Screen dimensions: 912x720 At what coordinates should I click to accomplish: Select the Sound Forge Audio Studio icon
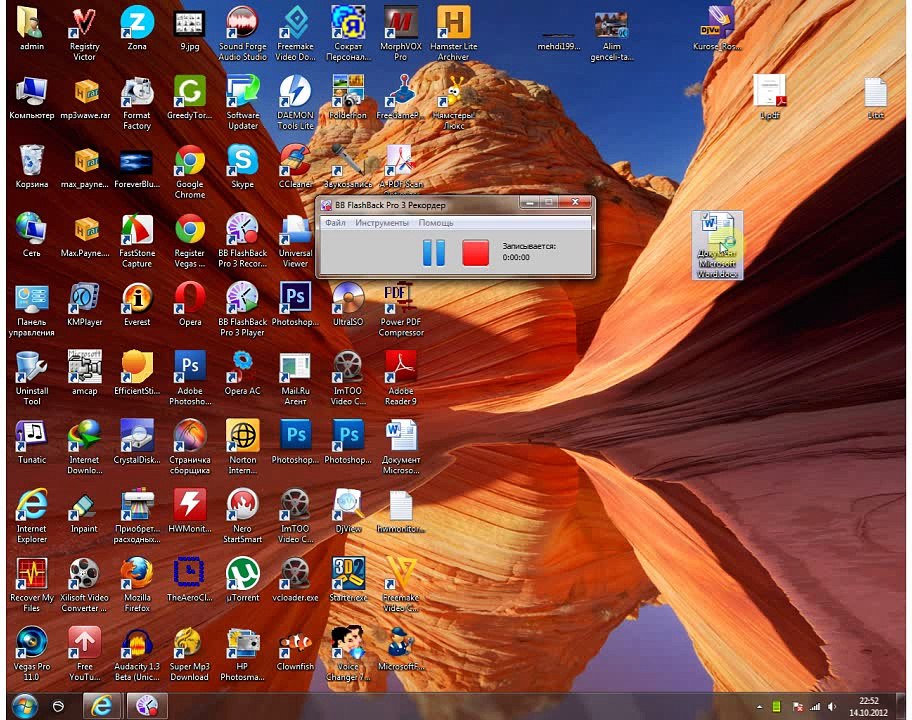click(243, 35)
